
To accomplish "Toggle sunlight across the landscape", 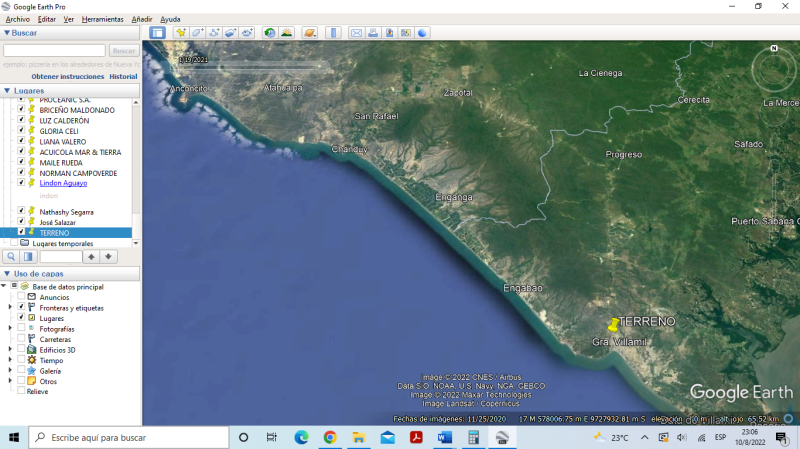I will pos(287,33).
